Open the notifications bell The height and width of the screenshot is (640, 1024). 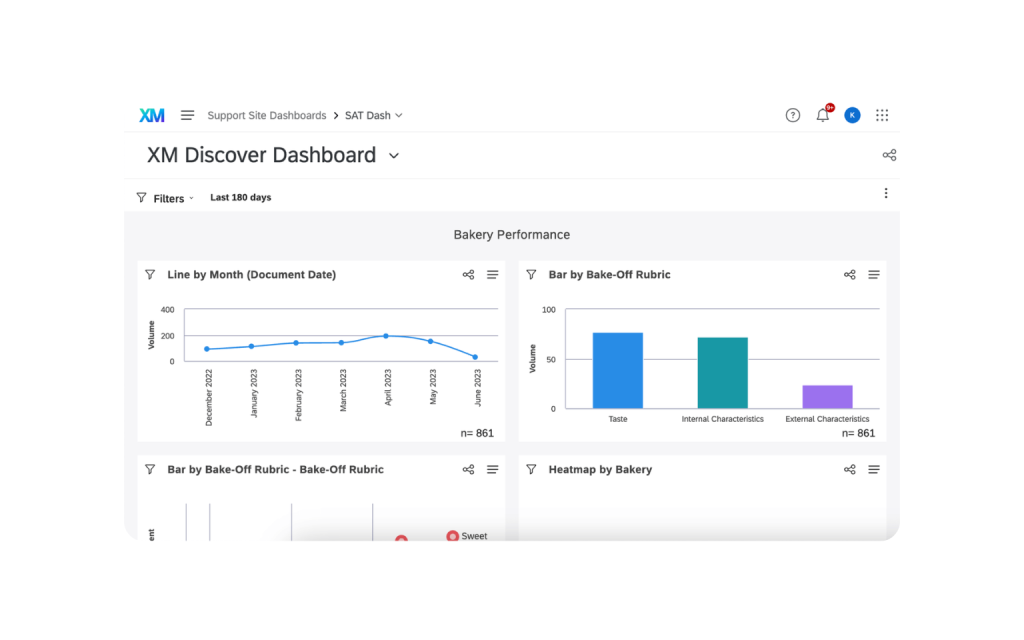[822, 115]
